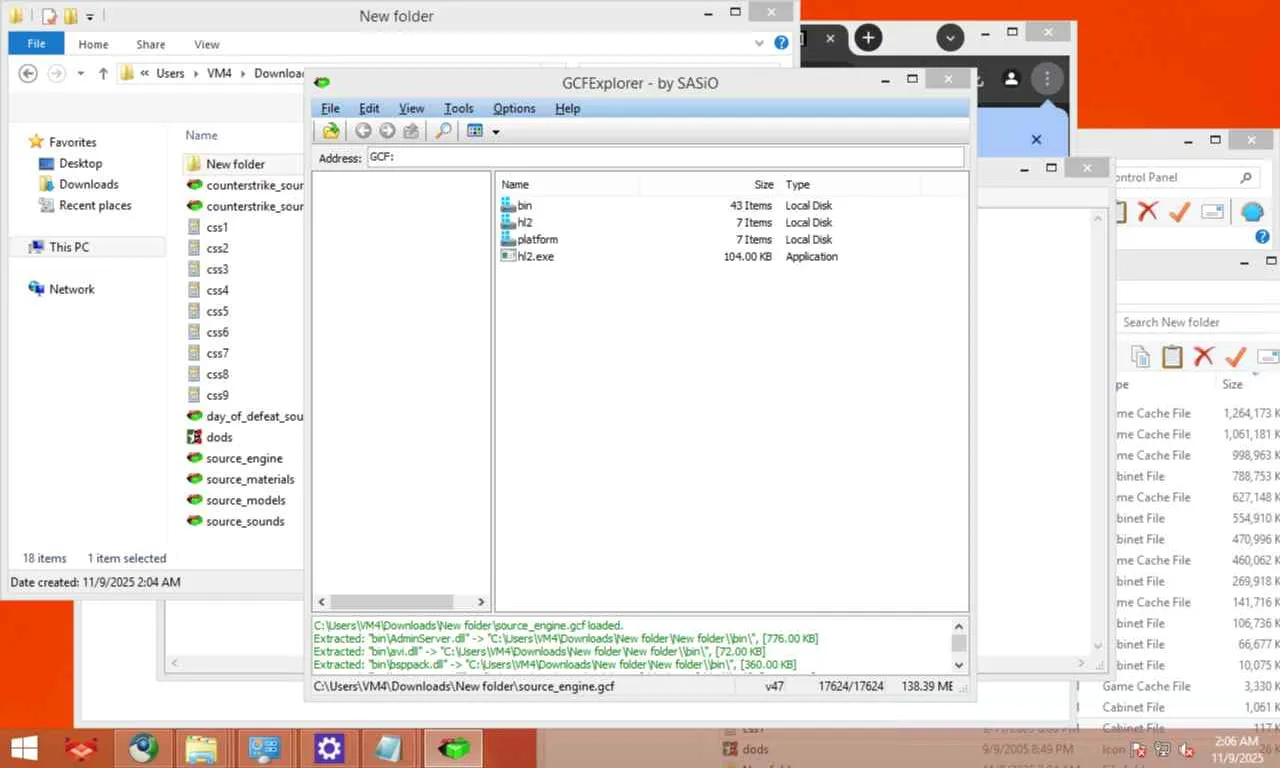Viewport: 1280px width, 768px height.
Task: Open the Tools menu in GCFExplorer
Action: coord(458,108)
